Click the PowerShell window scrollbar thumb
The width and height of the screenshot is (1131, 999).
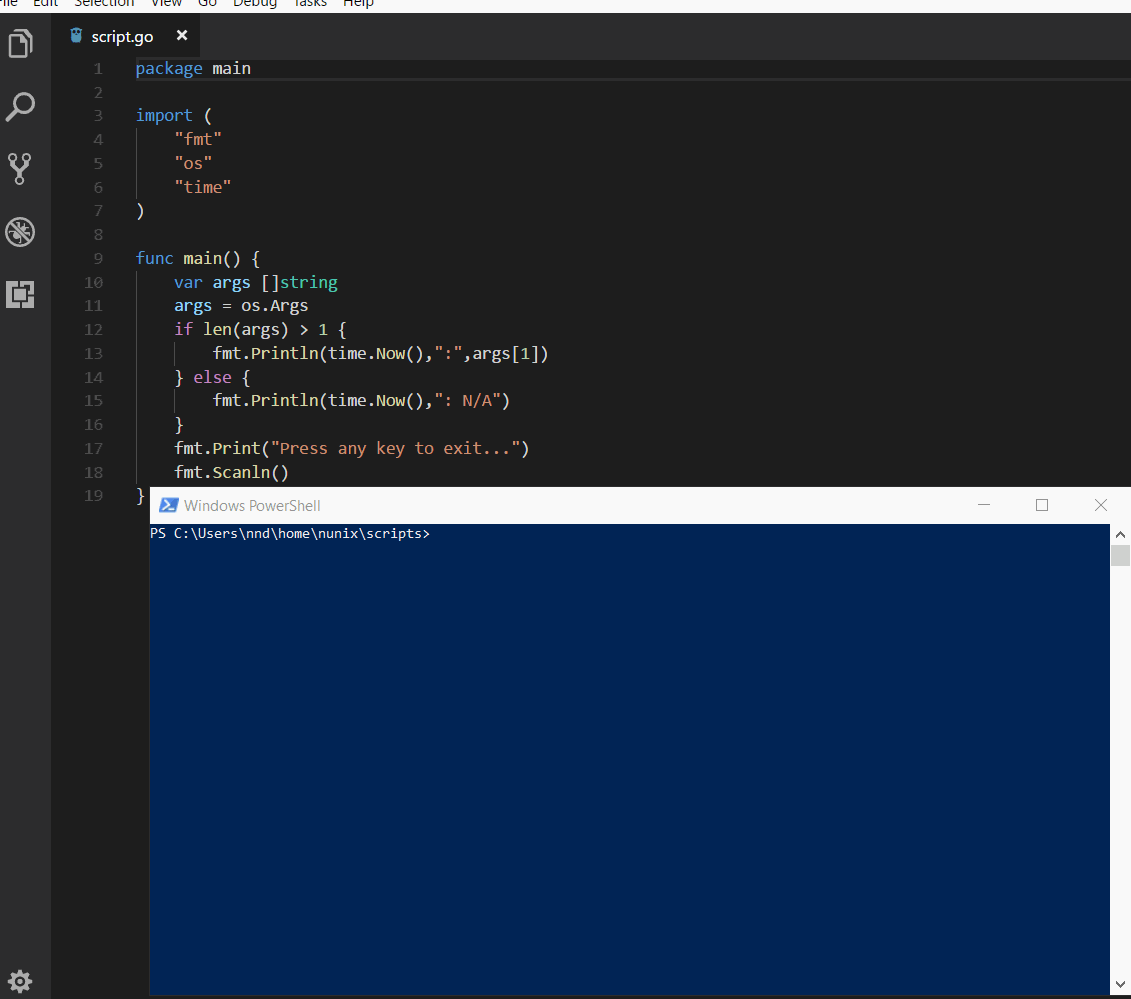click(x=1120, y=555)
